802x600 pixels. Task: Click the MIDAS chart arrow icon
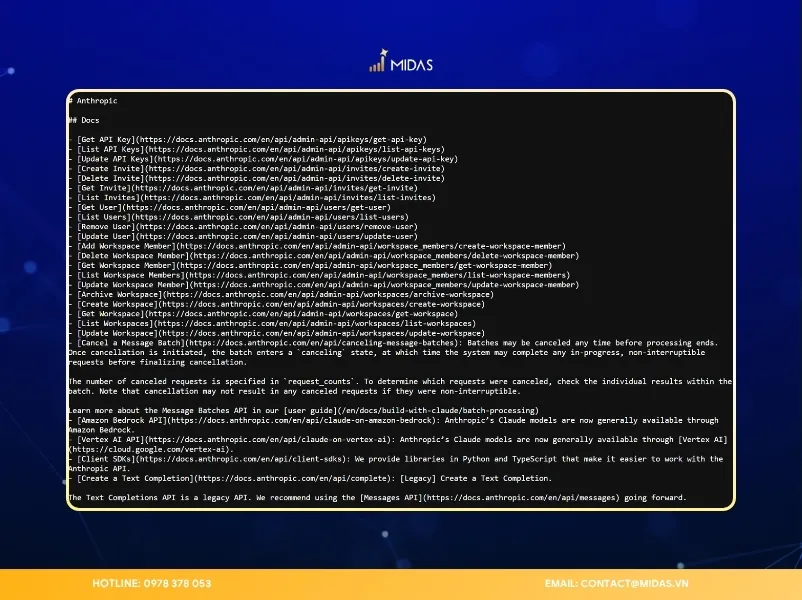pos(379,62)
